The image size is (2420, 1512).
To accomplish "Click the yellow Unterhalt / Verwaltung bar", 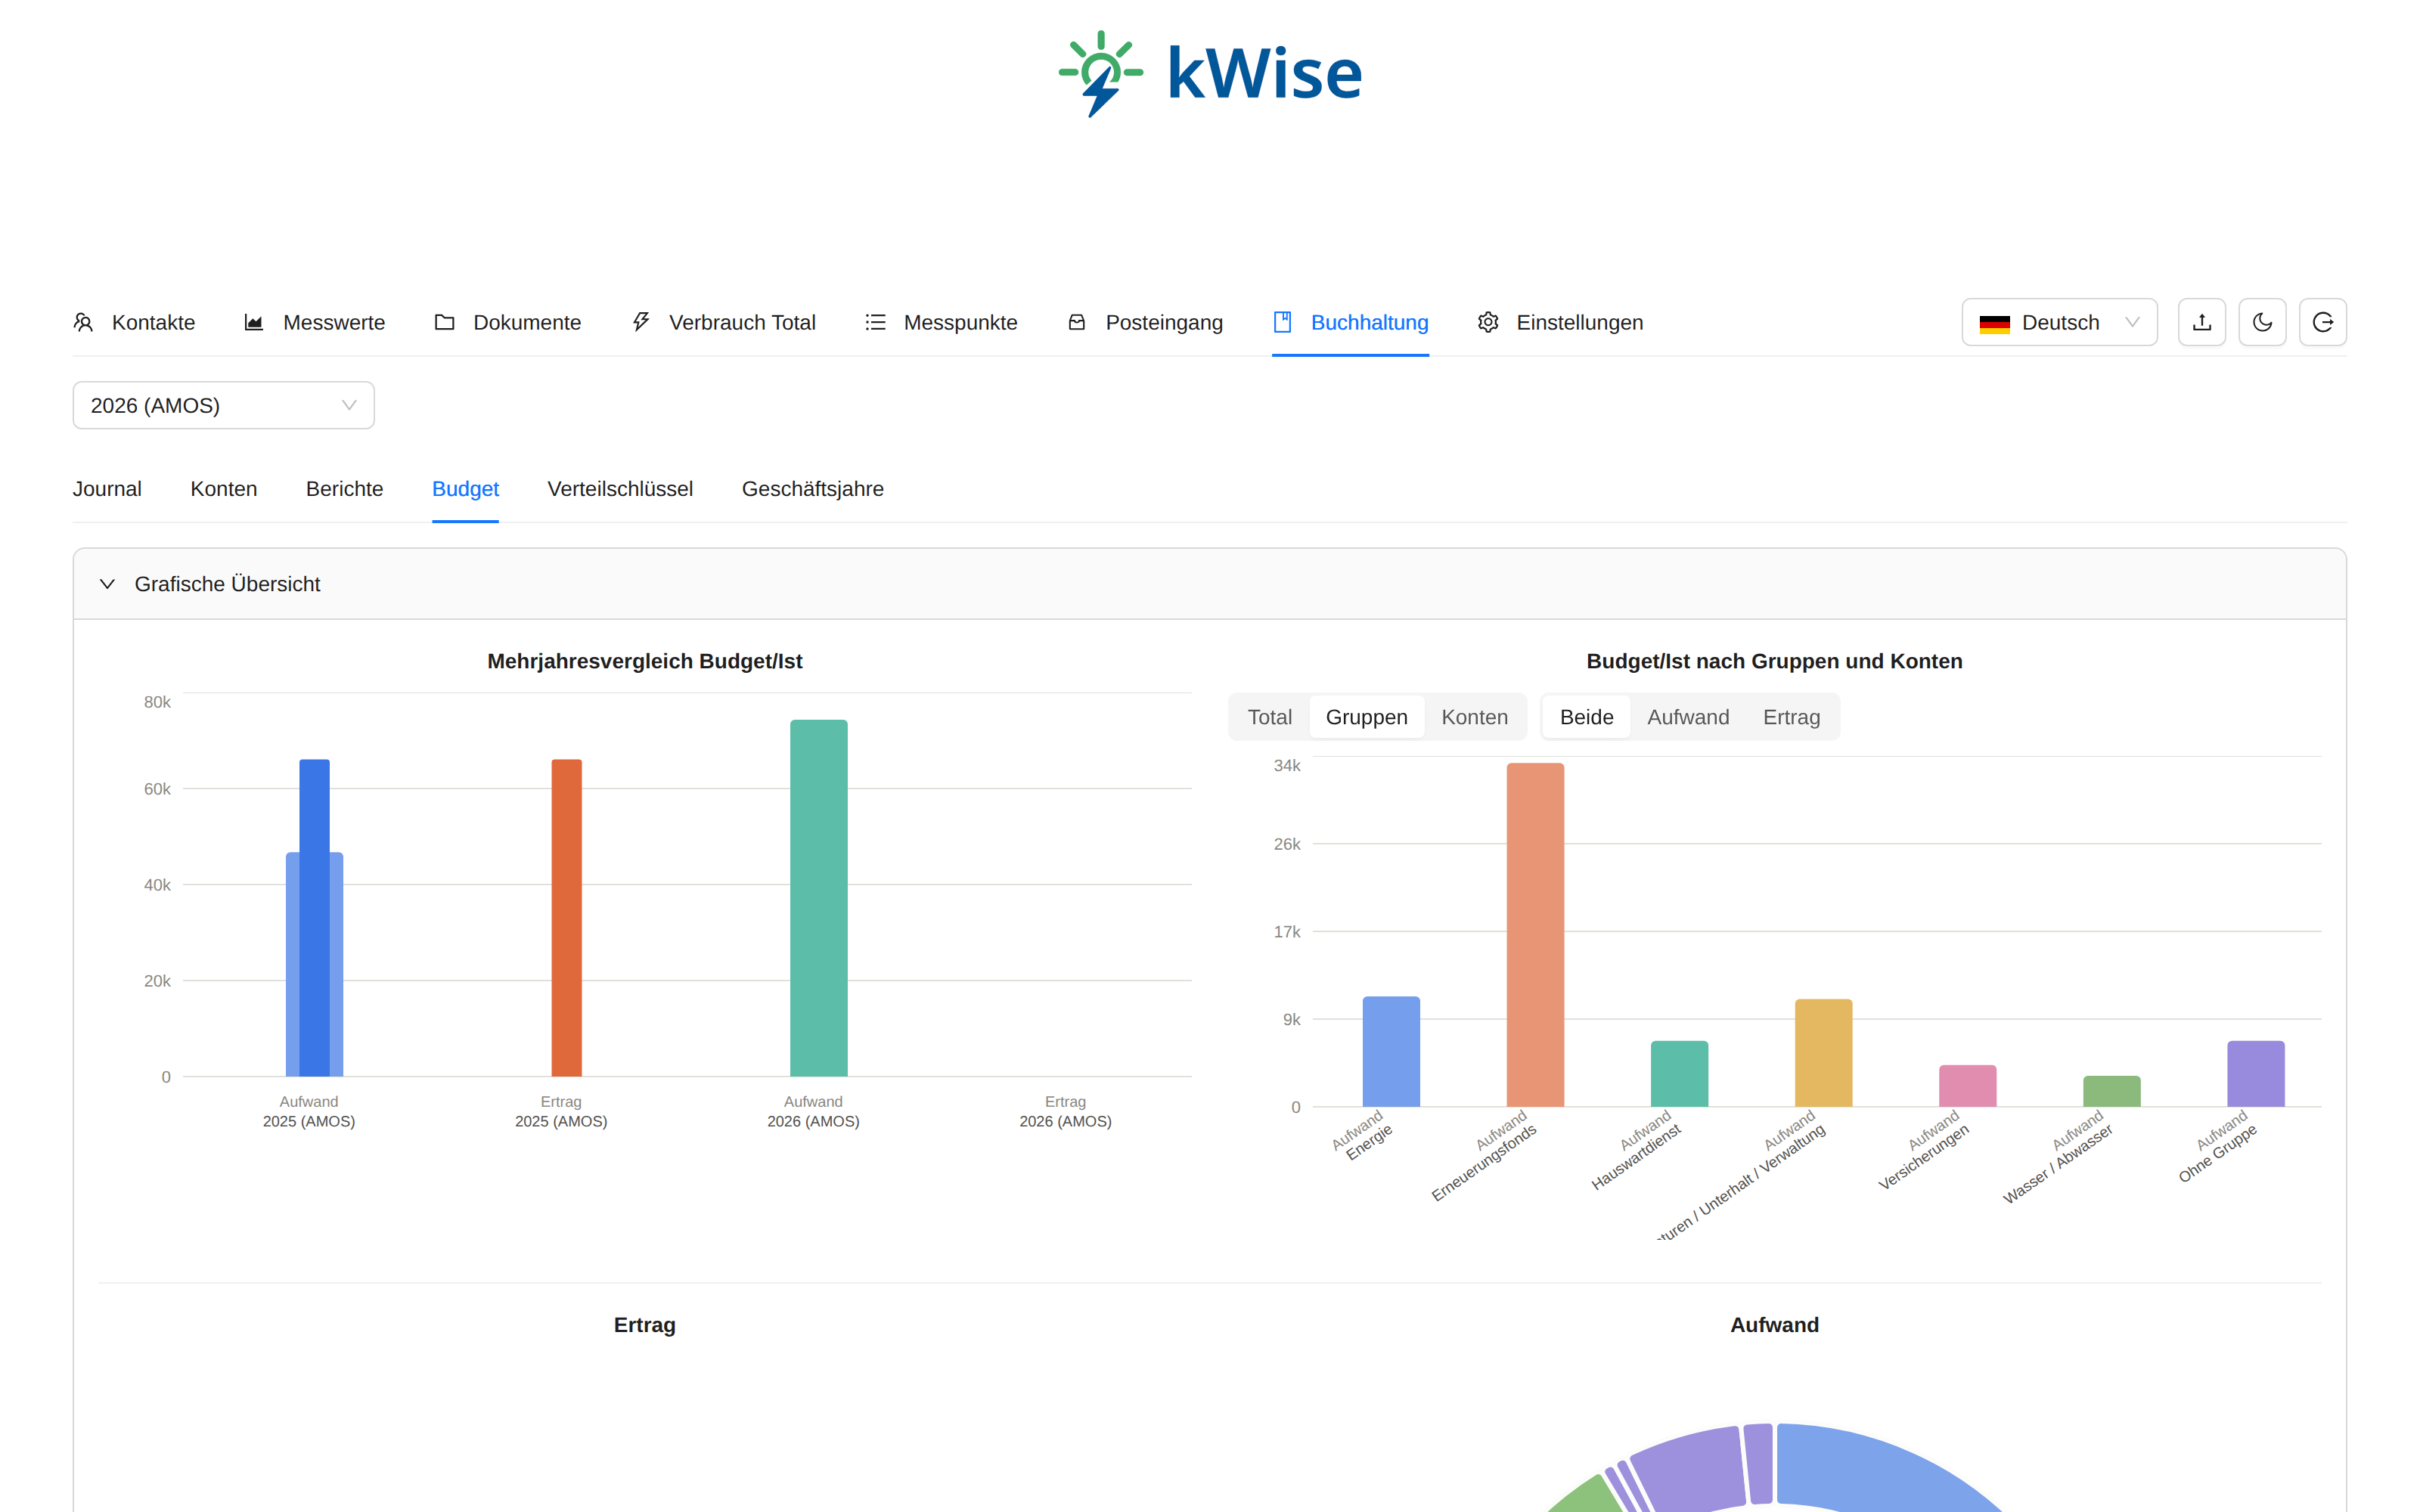I will tap(1823, 1053).
